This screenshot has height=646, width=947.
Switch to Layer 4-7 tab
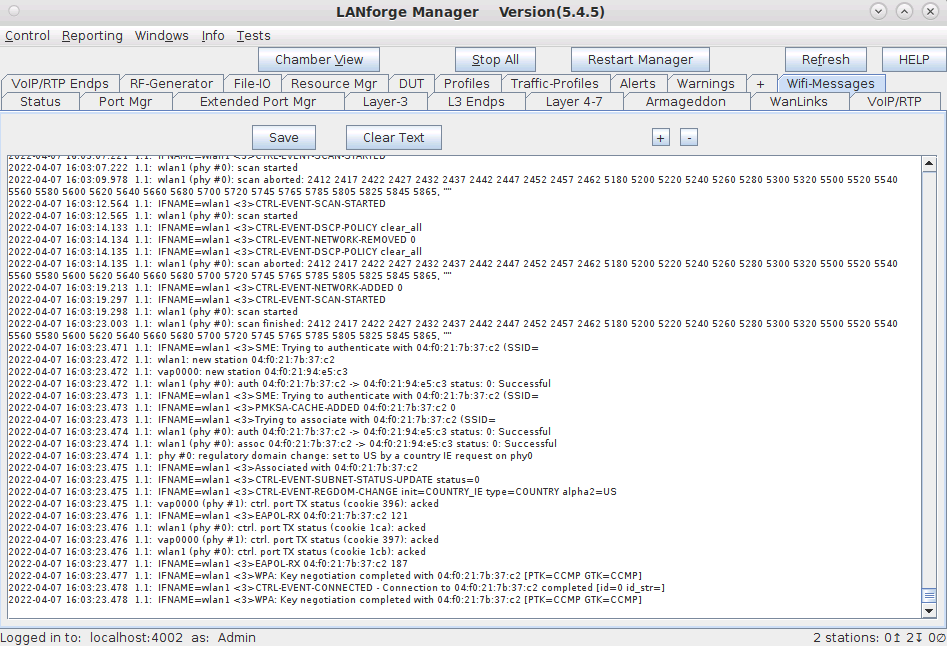click(x=574, y=101)
